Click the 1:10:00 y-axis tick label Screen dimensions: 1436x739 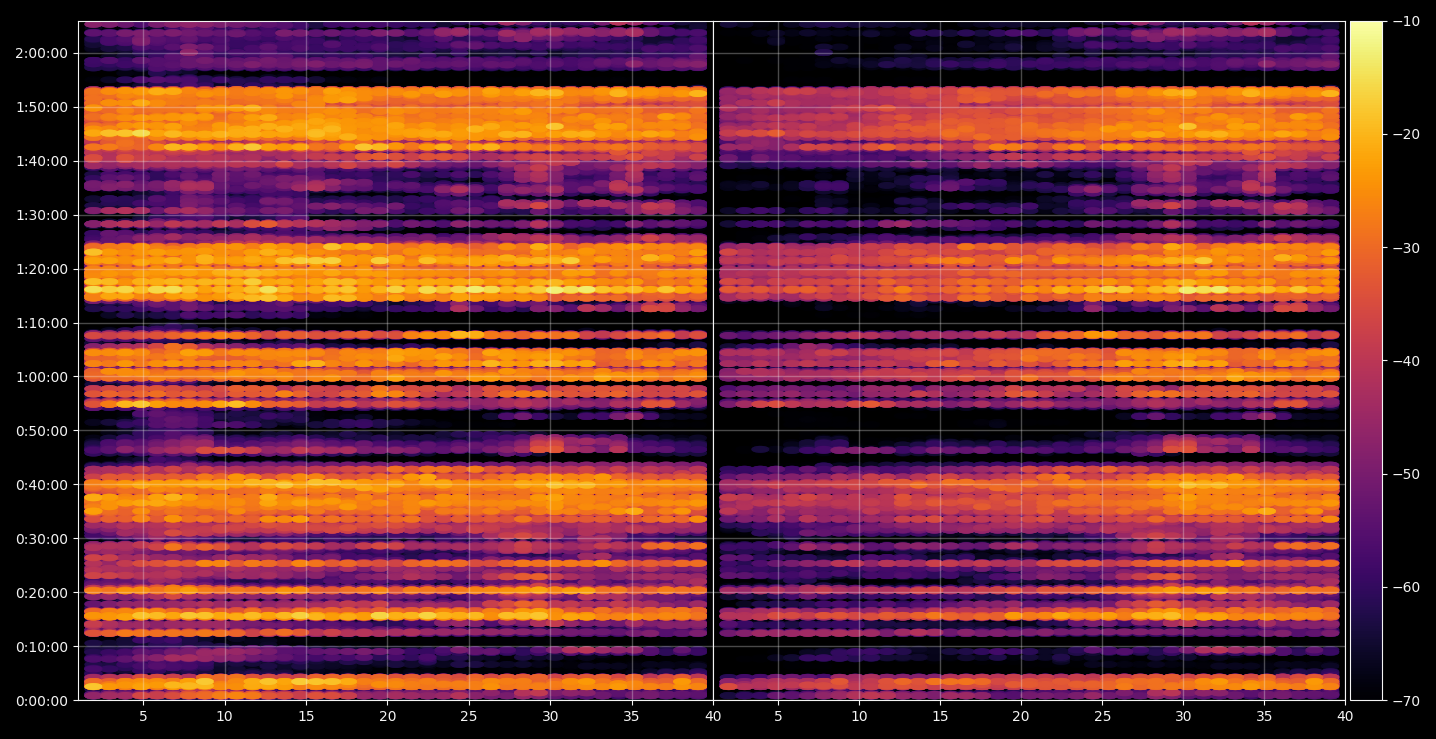(40, 323)
